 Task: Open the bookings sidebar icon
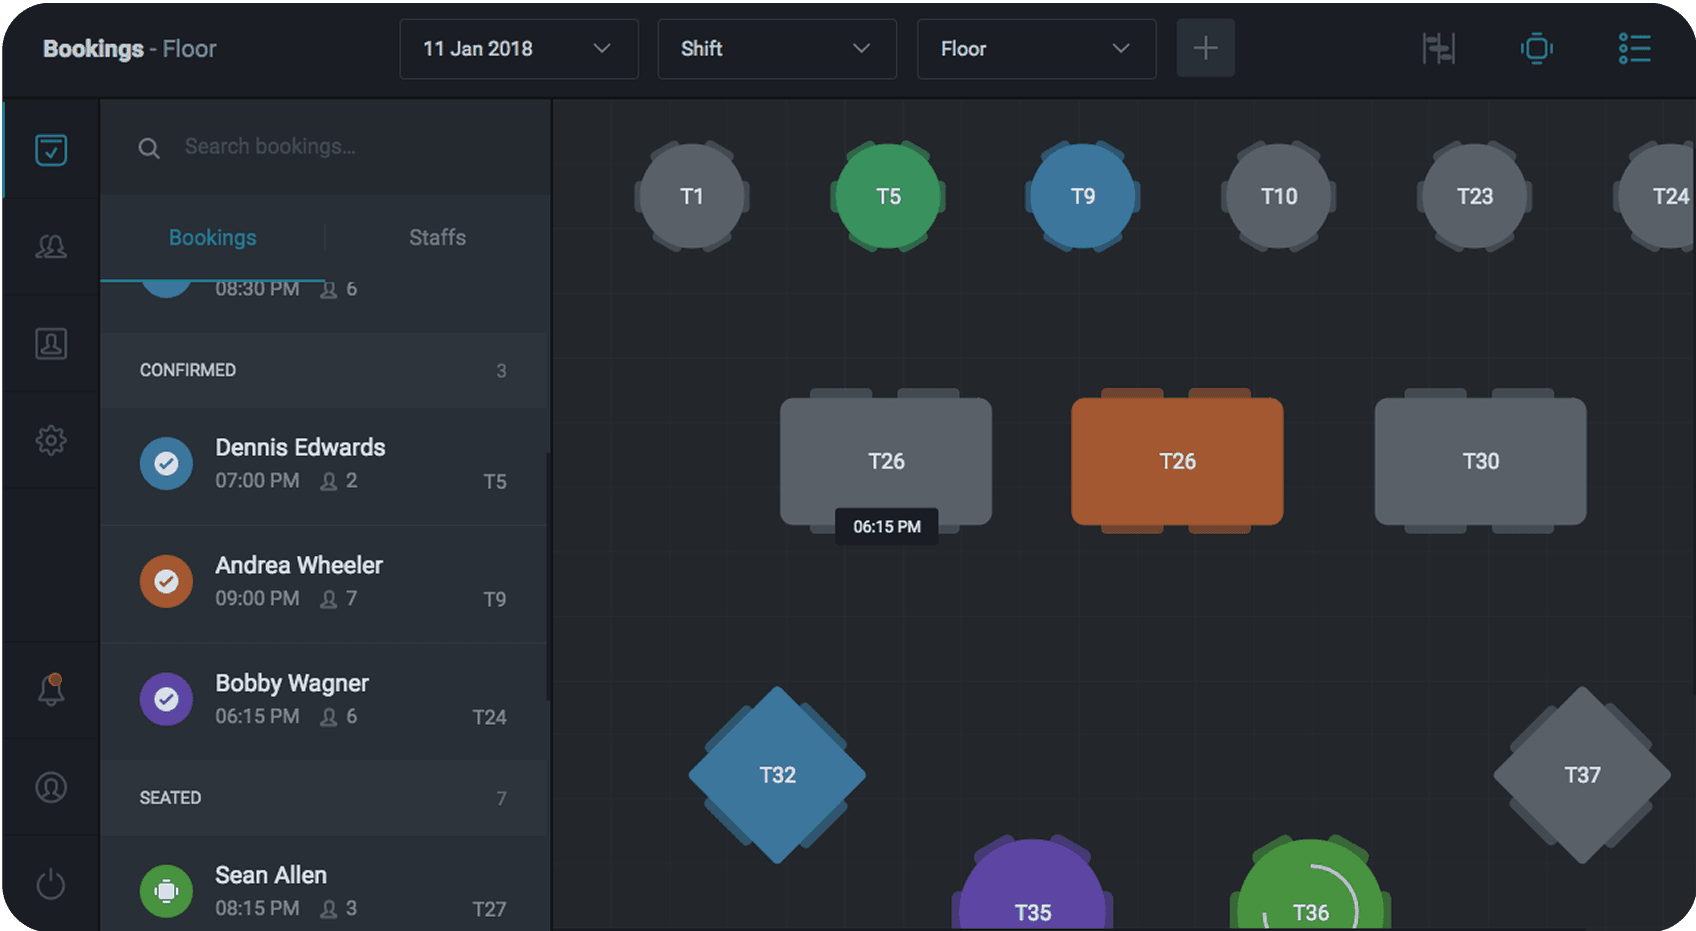click(51, 150)
